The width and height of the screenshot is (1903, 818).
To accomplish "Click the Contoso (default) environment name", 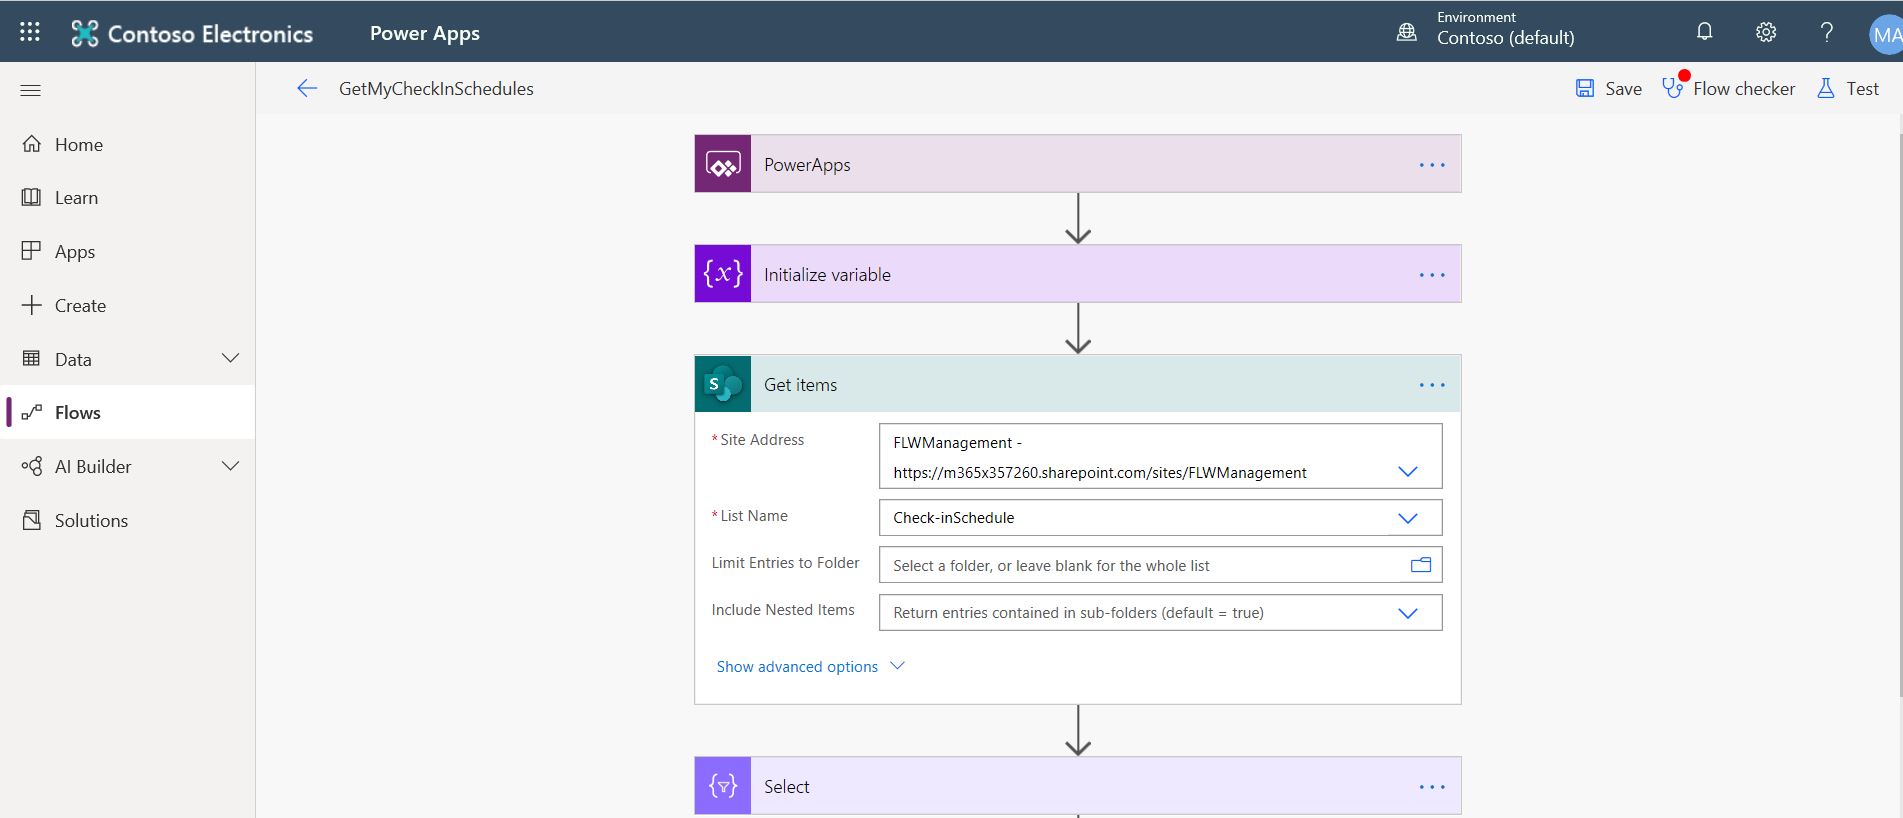I will click(1505, 38).
